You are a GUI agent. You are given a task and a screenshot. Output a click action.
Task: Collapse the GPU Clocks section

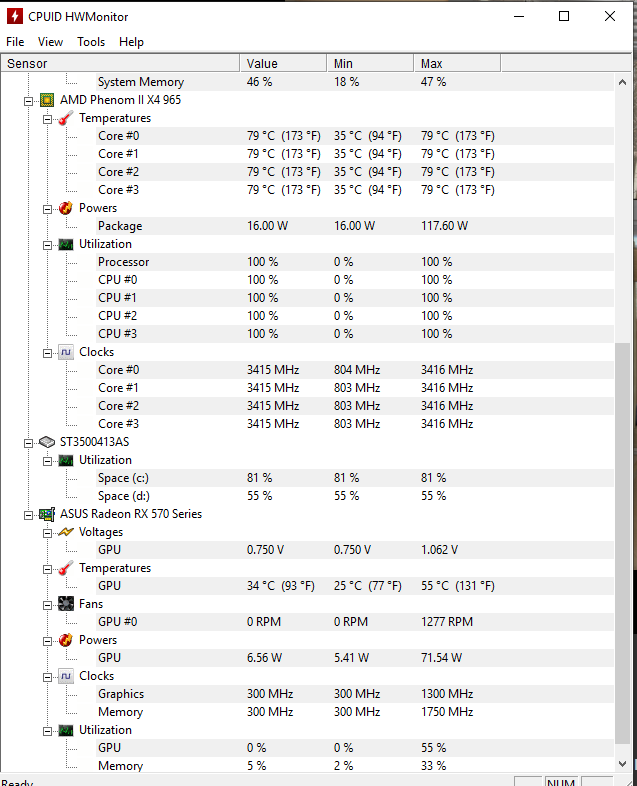(x=47, y=676)
